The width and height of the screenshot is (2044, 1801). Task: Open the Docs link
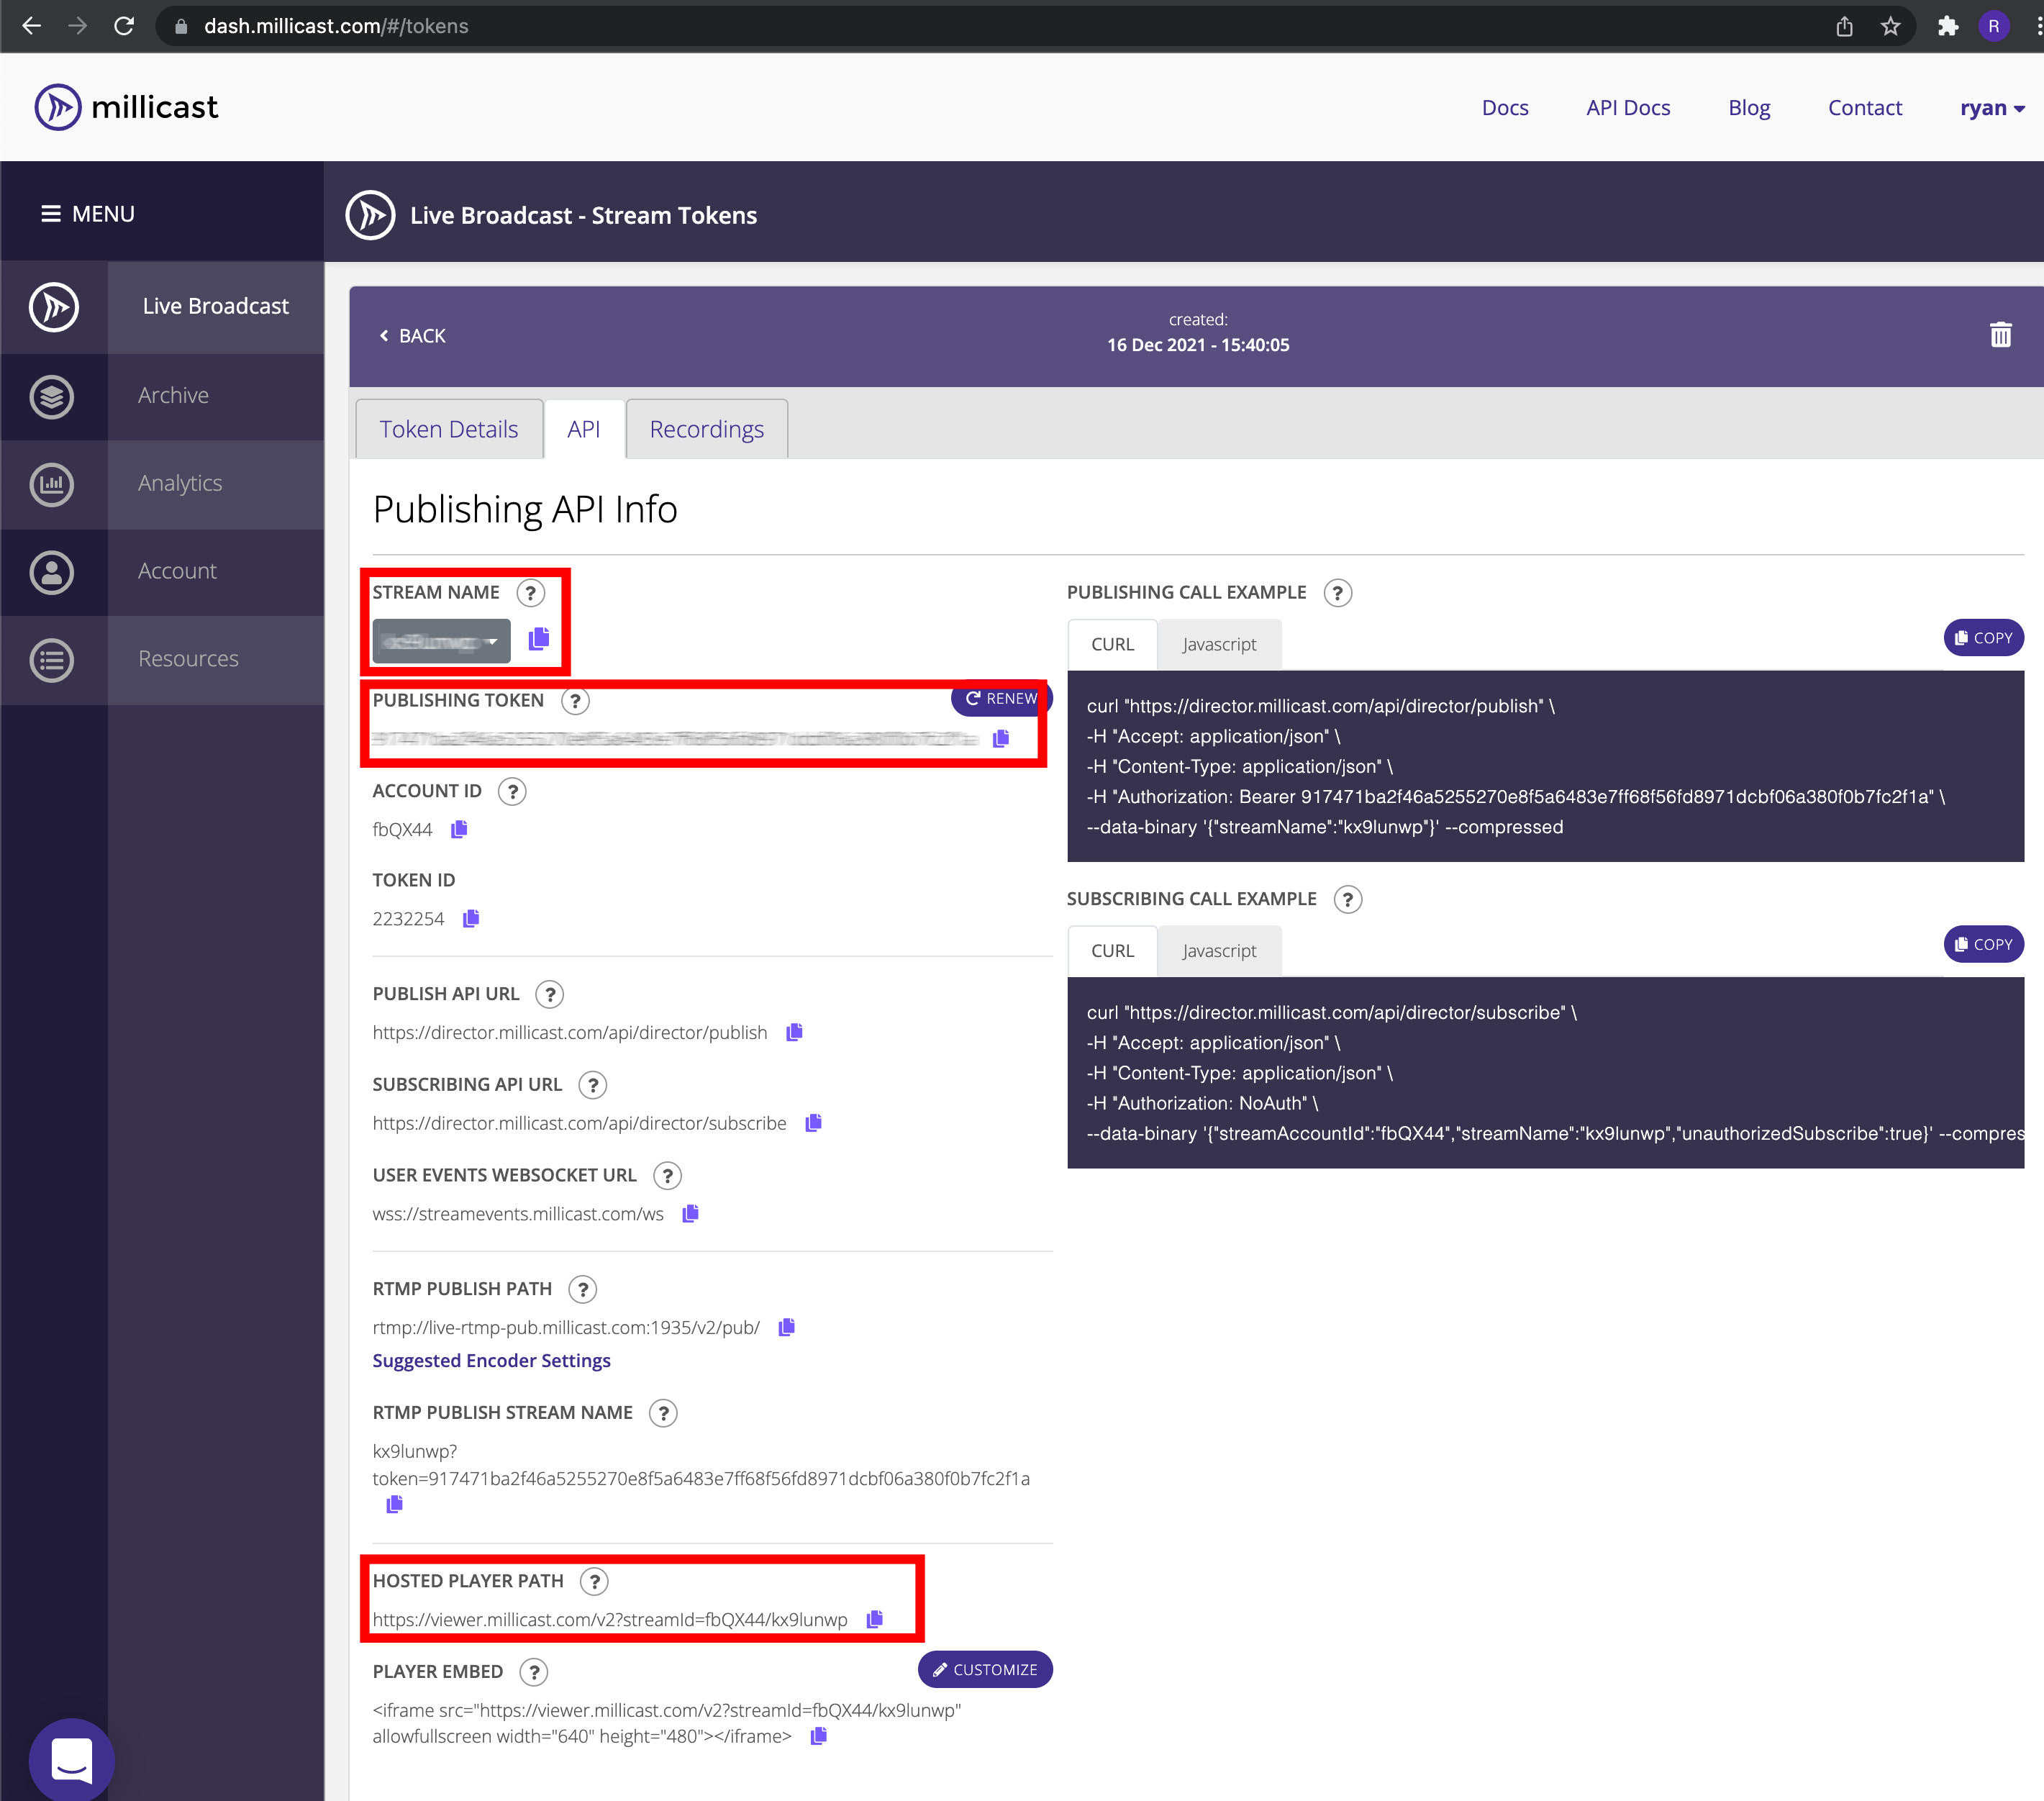pyautogui.click(x=1504, y=108)
